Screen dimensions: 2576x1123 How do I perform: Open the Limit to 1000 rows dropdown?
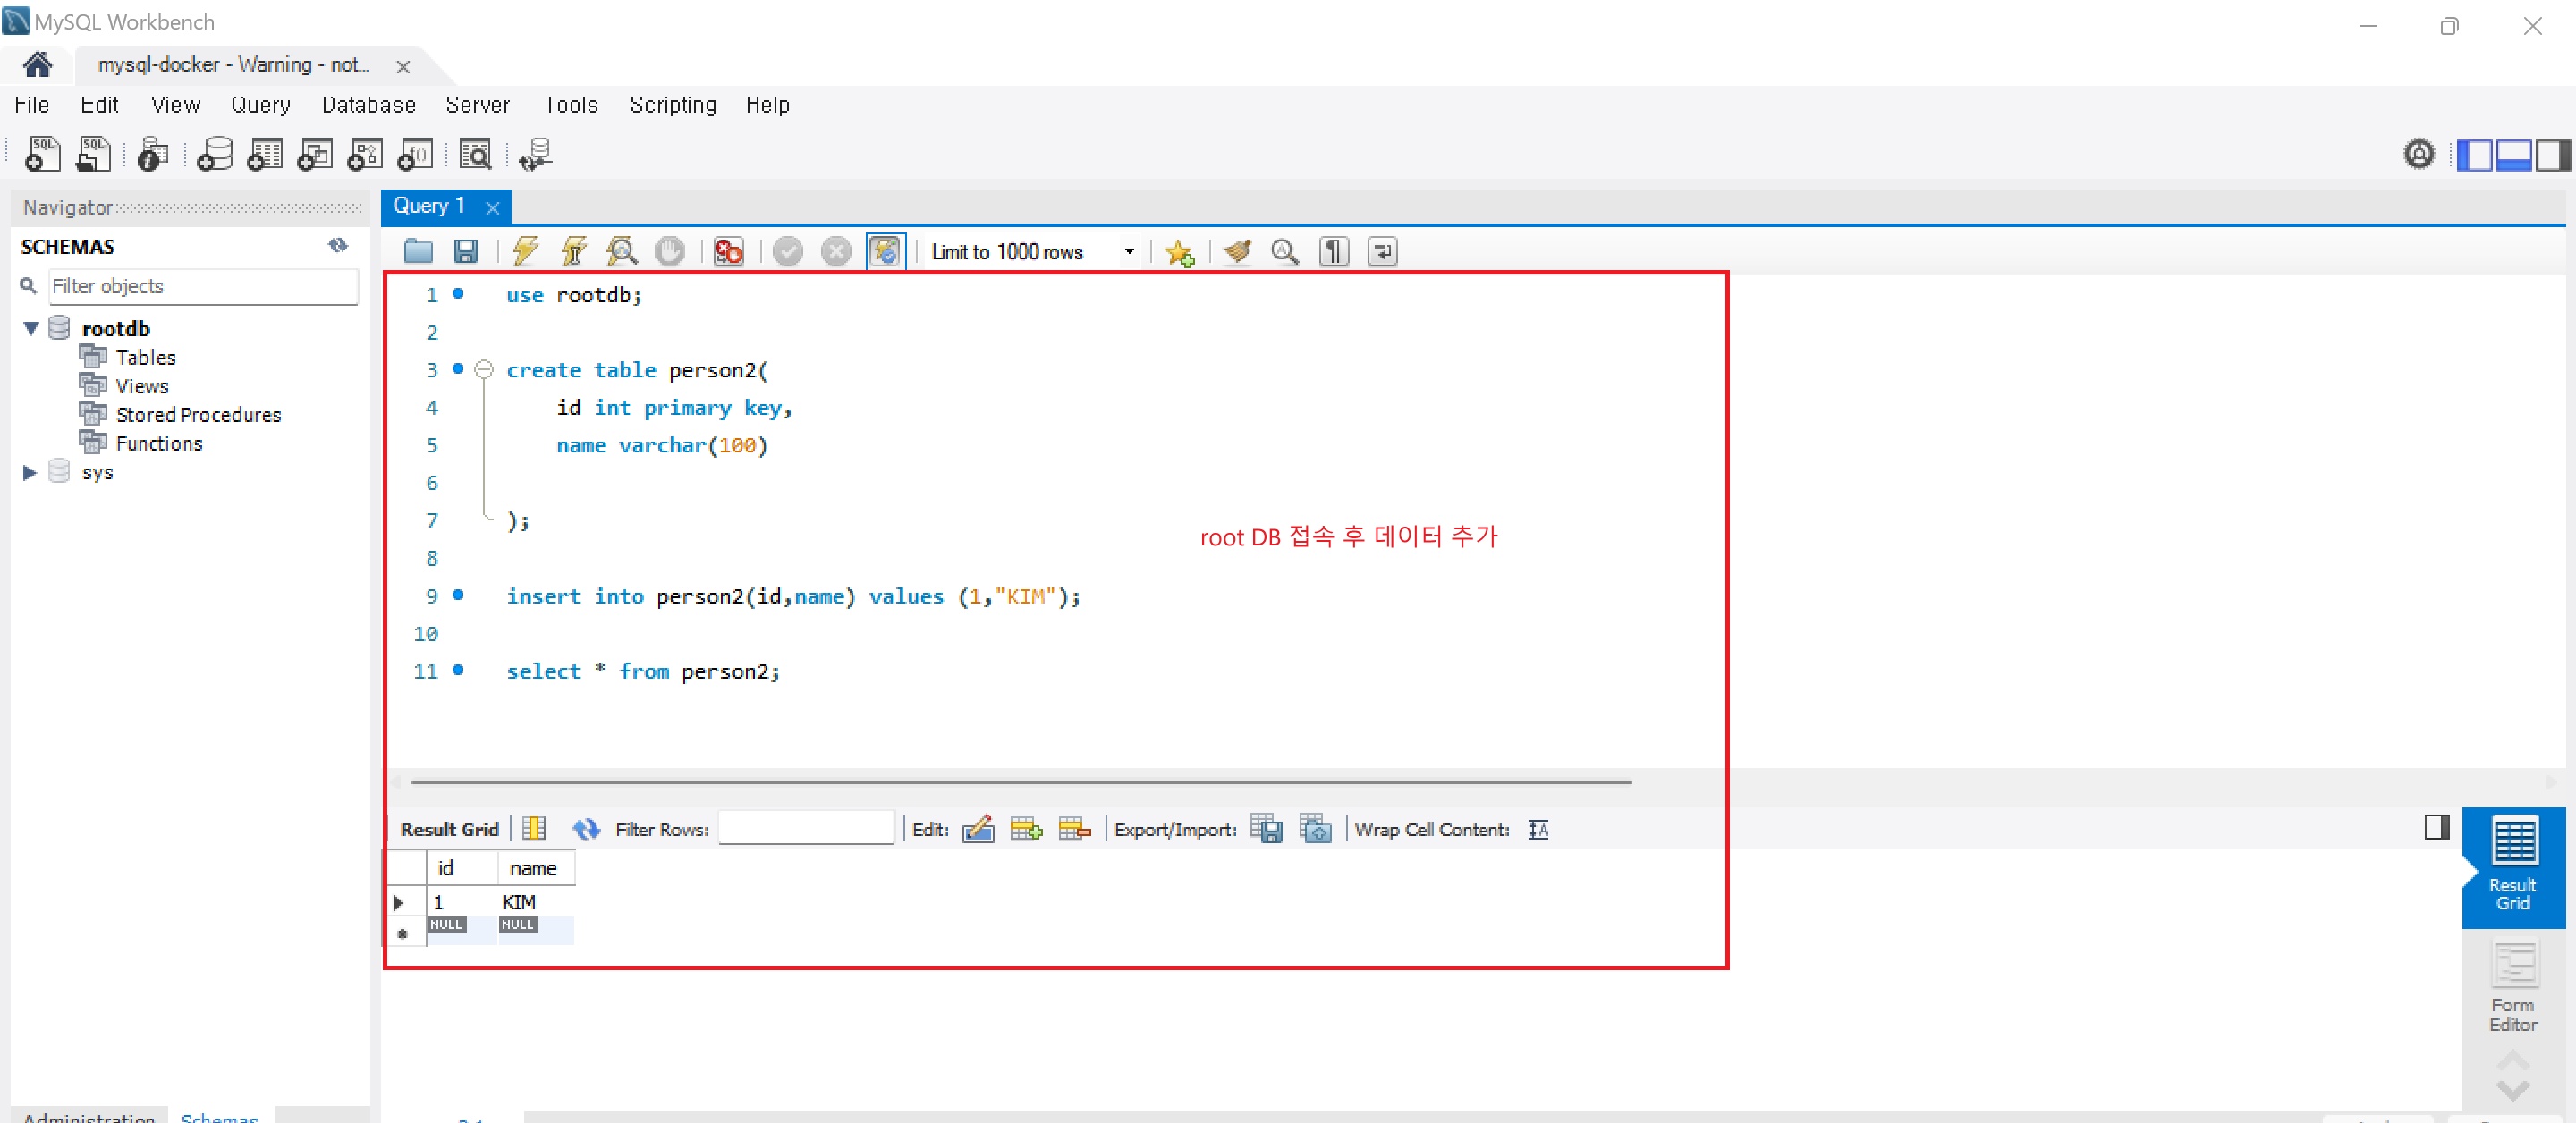1129,252
